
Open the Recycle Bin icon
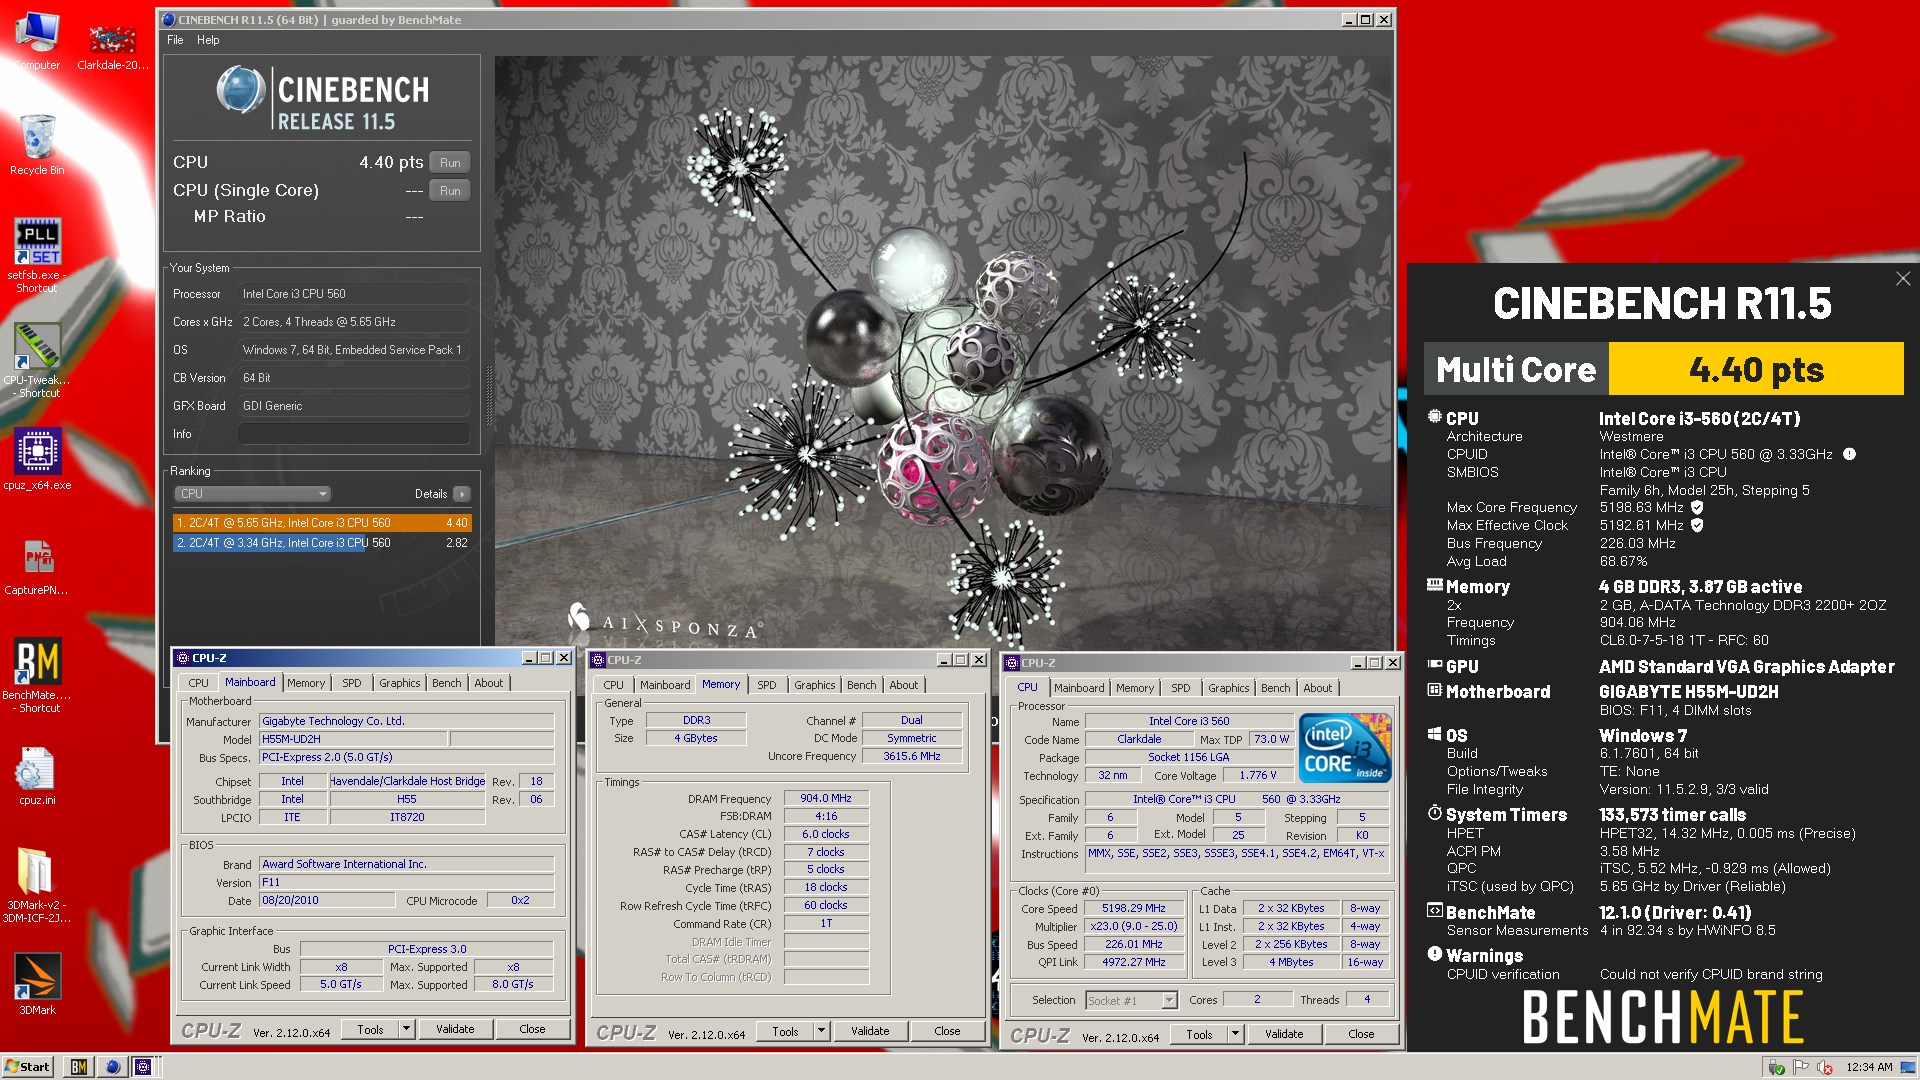click(x=37, y=145)
